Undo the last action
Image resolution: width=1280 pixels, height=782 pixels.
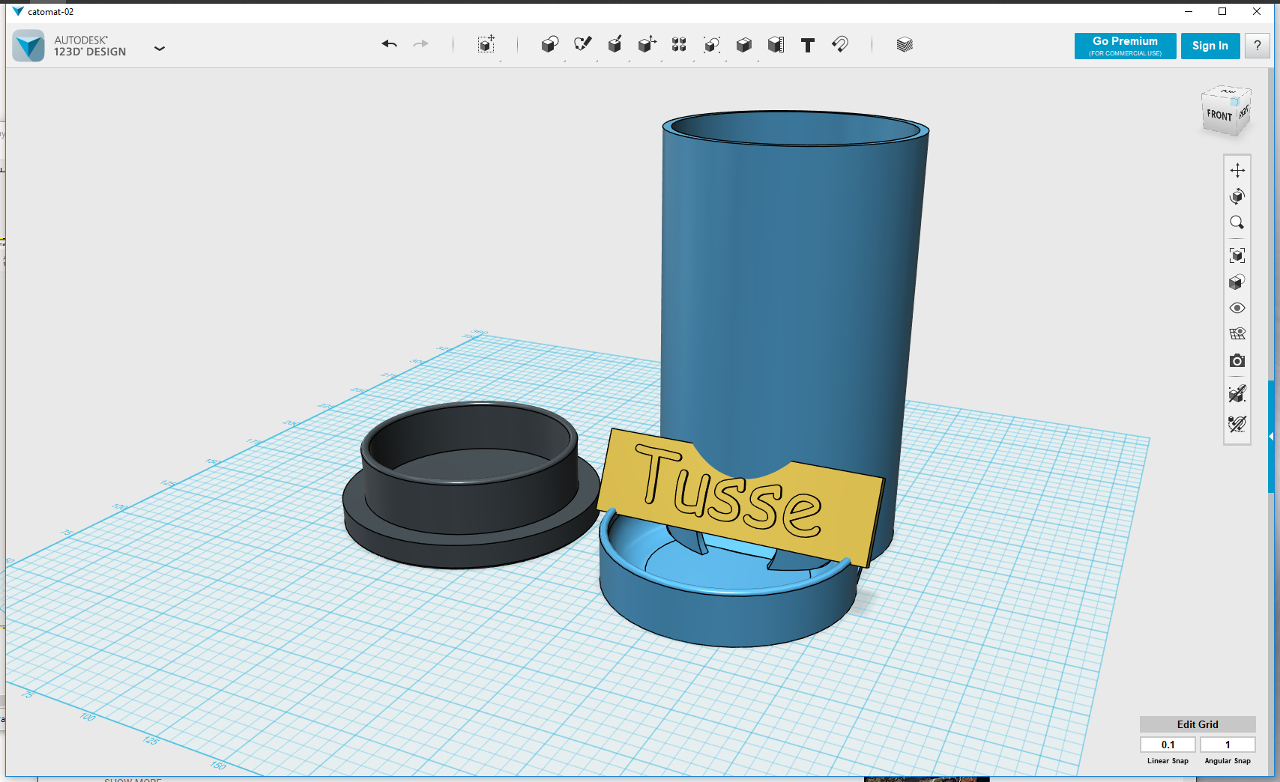(x=389, y=44)
